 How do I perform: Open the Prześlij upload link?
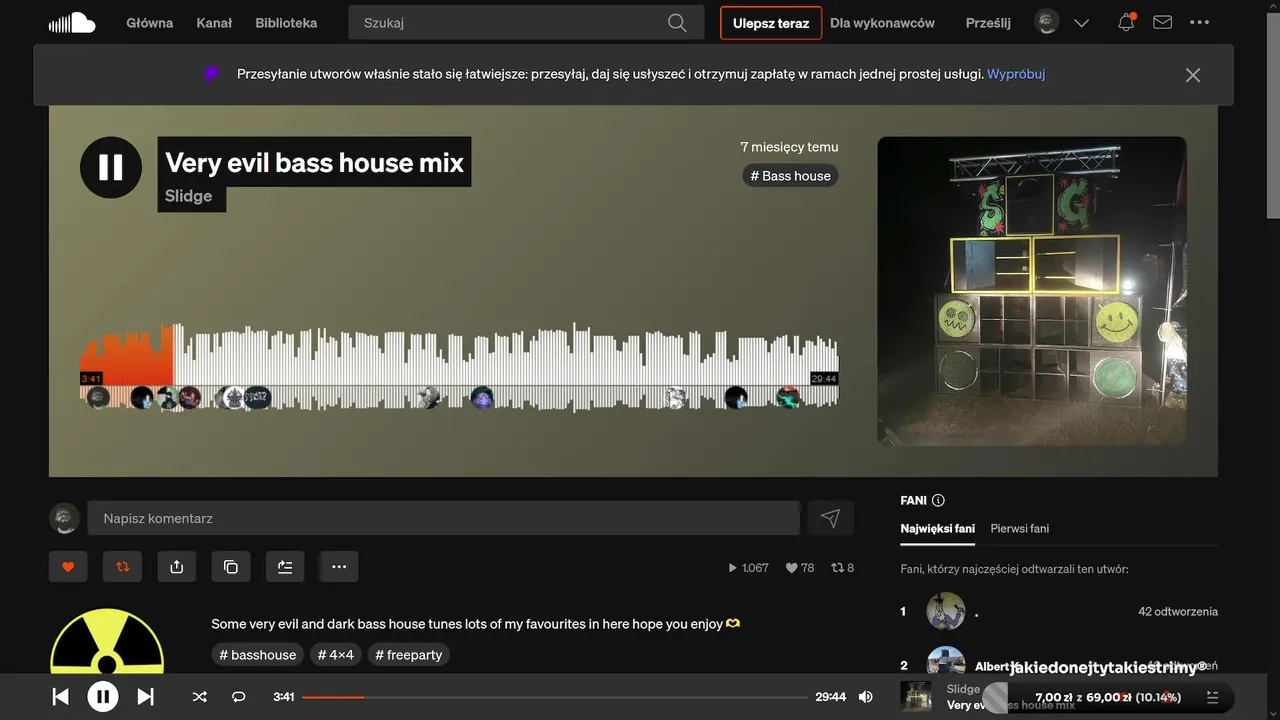point(988,23)
